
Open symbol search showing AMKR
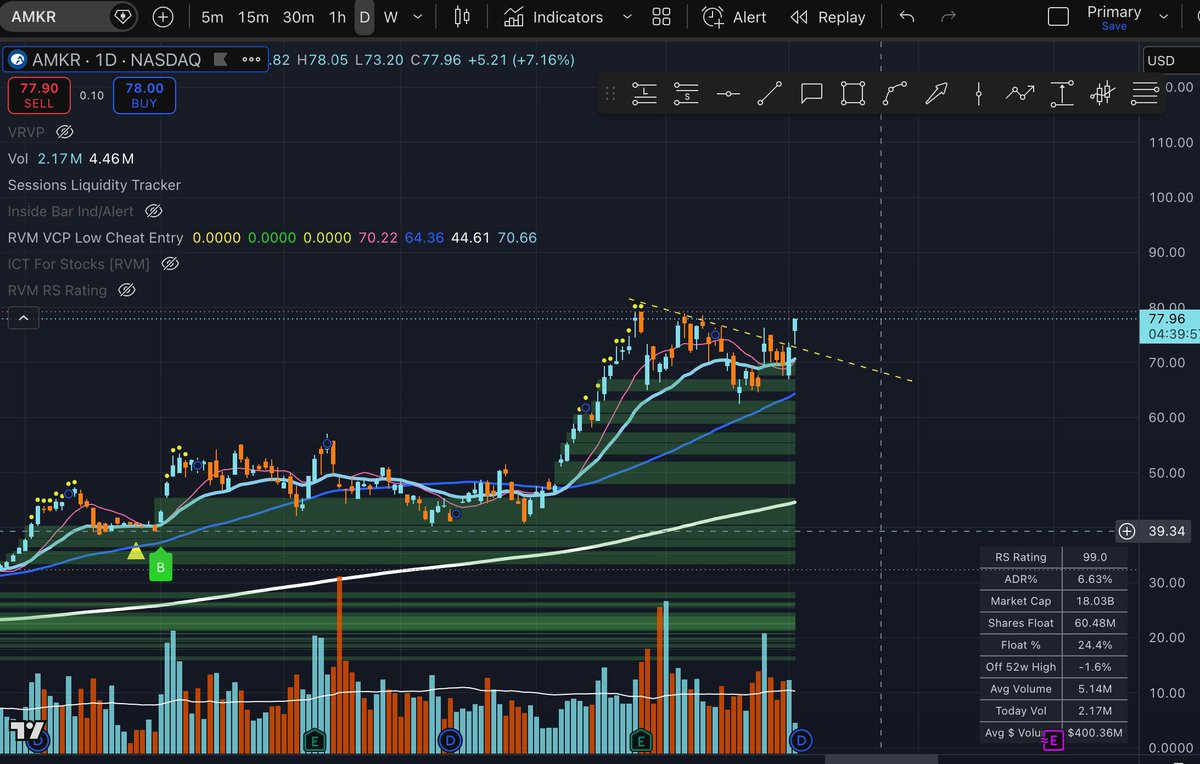(68, 17)
